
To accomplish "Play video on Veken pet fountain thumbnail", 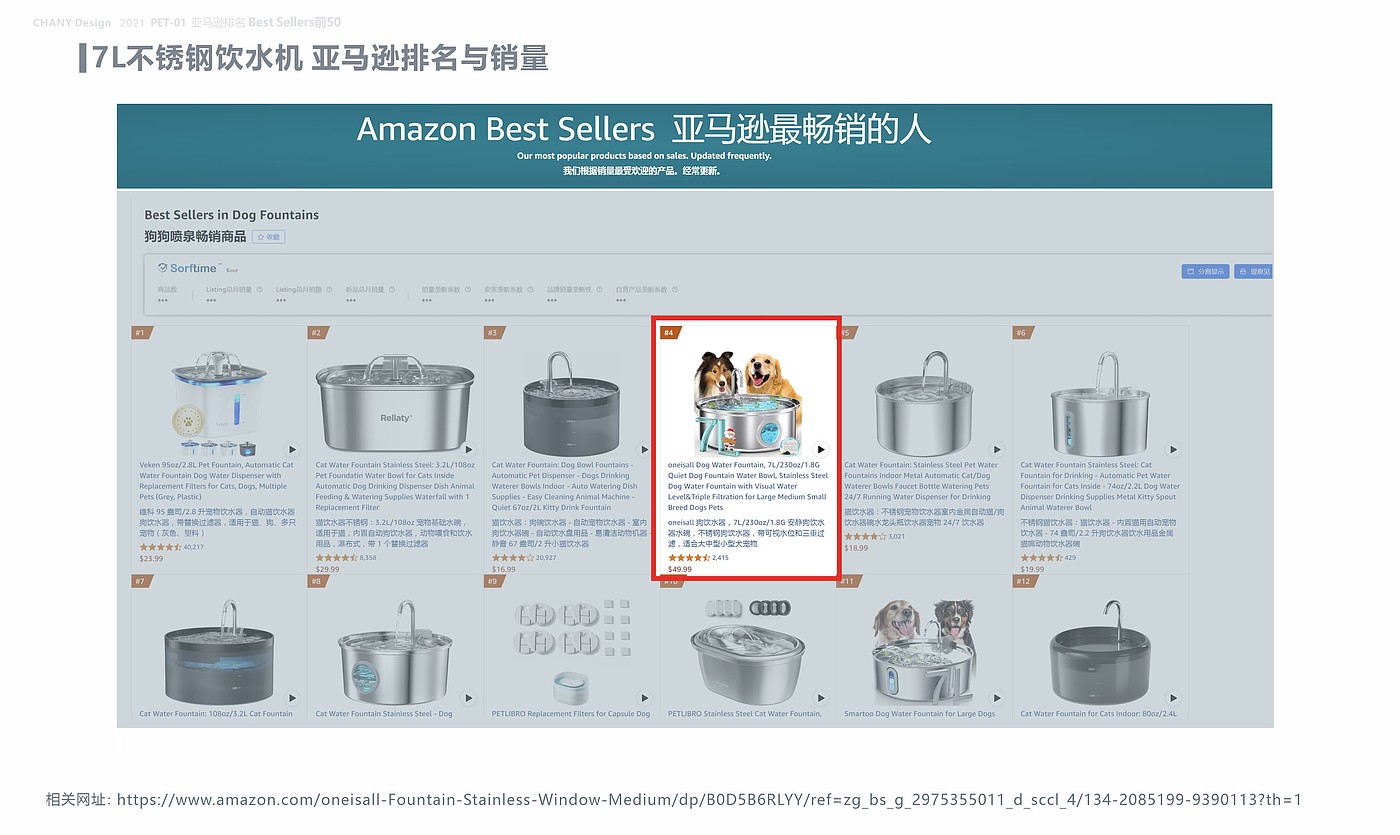I will (292, 450).
